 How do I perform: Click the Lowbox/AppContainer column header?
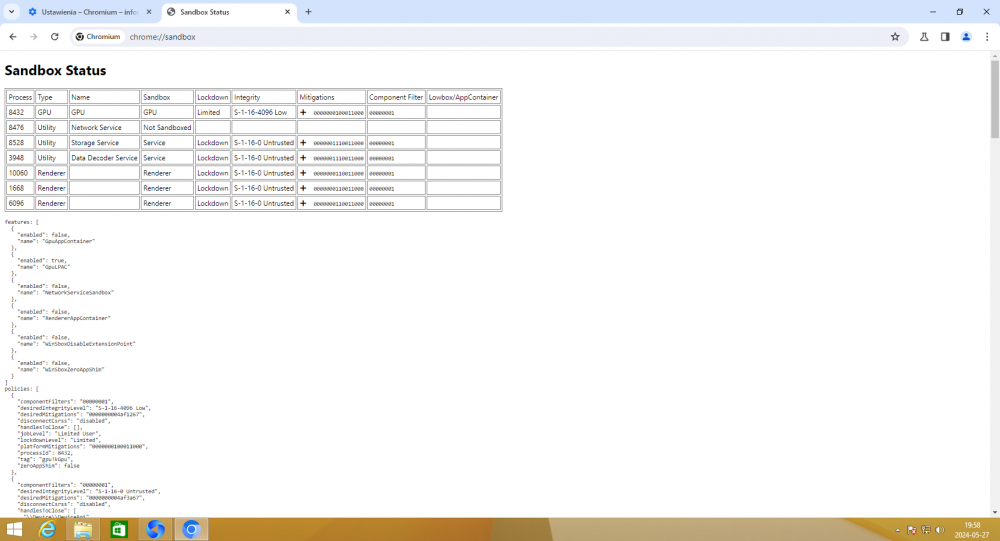pos(464,97)
